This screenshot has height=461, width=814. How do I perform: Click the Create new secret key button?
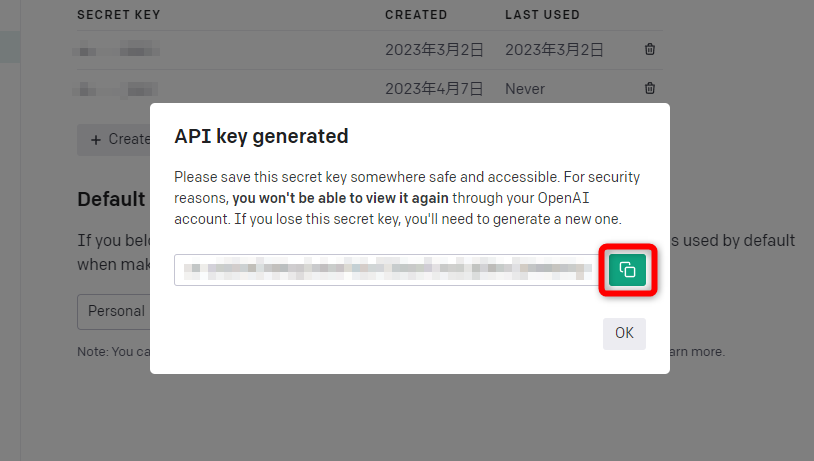114,139
